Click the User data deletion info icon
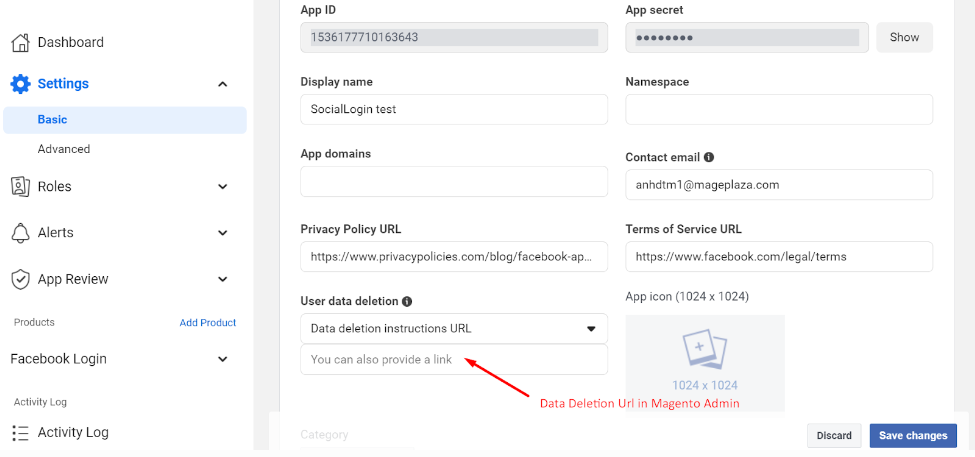 (407, 301)
